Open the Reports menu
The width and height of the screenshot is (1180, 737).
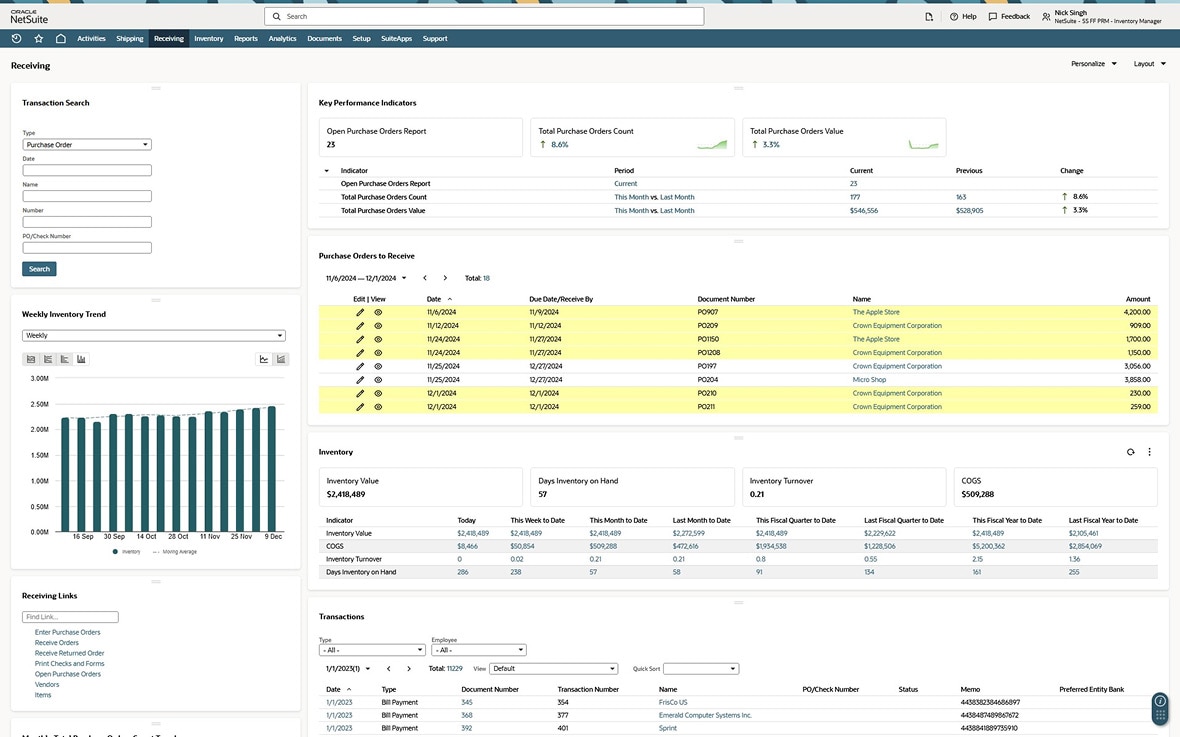(x=245, y=39)
